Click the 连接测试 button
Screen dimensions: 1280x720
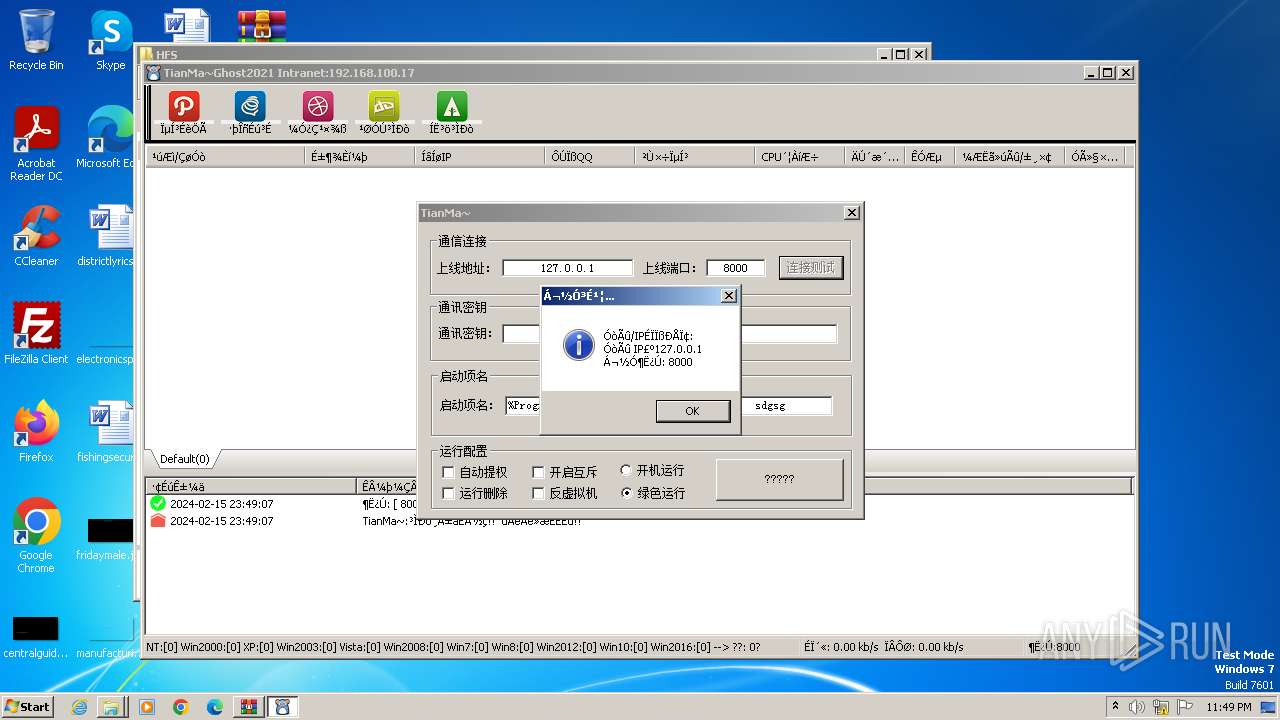(811, 268)
